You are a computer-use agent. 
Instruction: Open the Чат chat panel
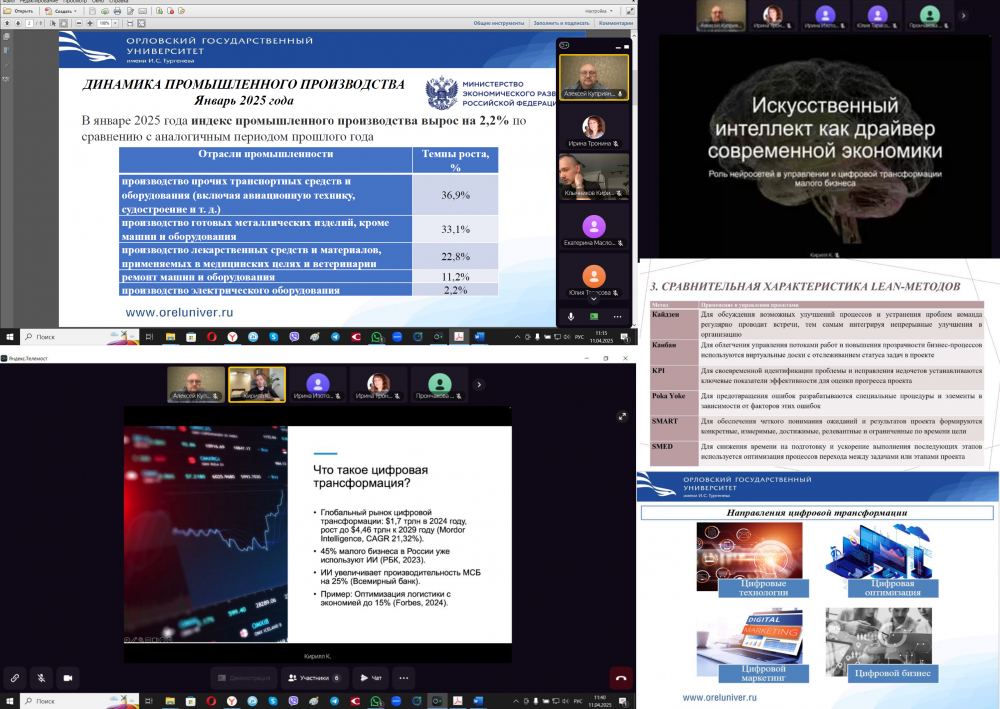pos(371,677)
